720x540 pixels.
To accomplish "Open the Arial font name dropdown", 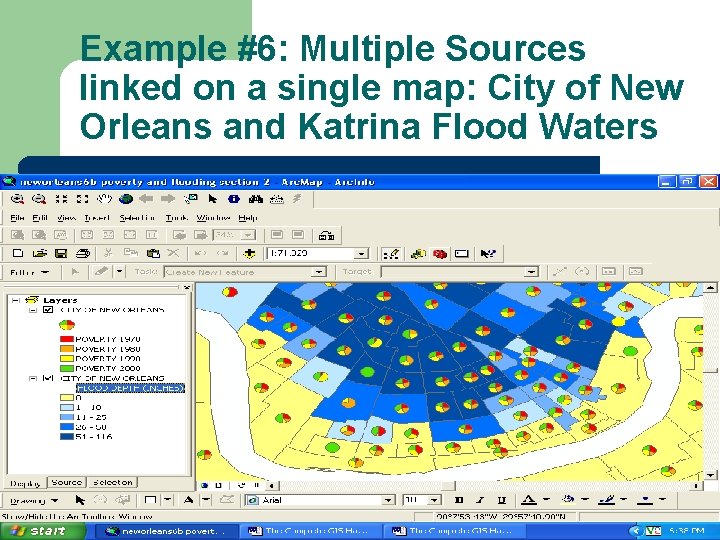I will click(x=388, y=500).
